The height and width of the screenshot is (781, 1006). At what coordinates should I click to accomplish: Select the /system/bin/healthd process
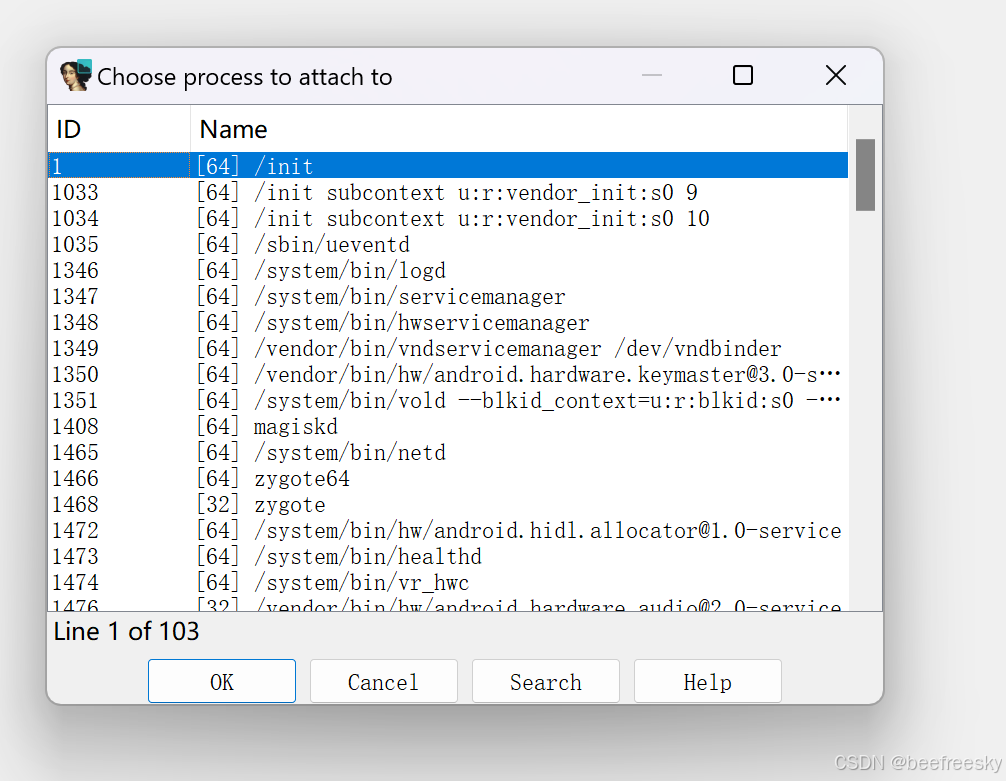click(448, 556)
